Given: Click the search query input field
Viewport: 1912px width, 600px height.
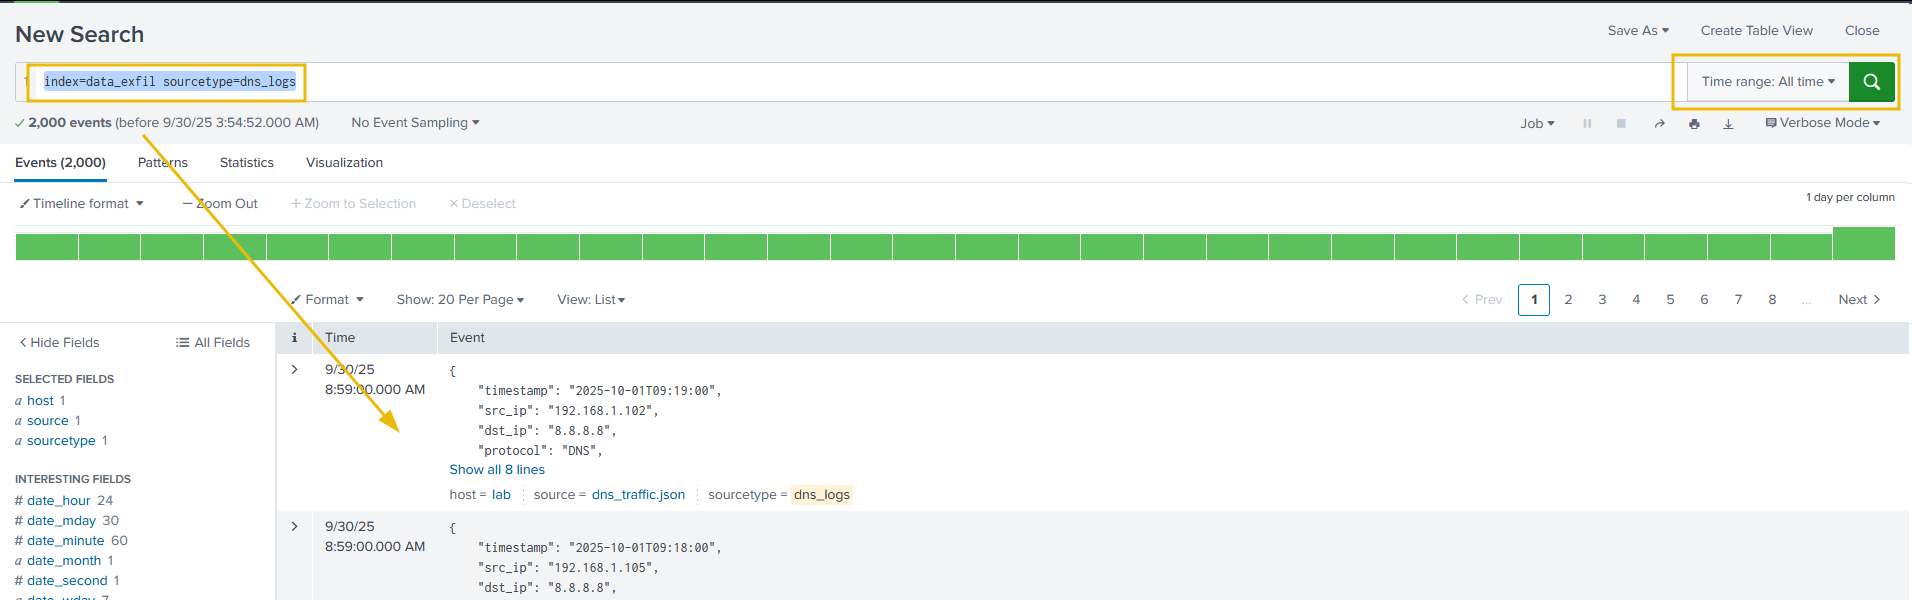Looking at the screenshot, I should point(900,82).
